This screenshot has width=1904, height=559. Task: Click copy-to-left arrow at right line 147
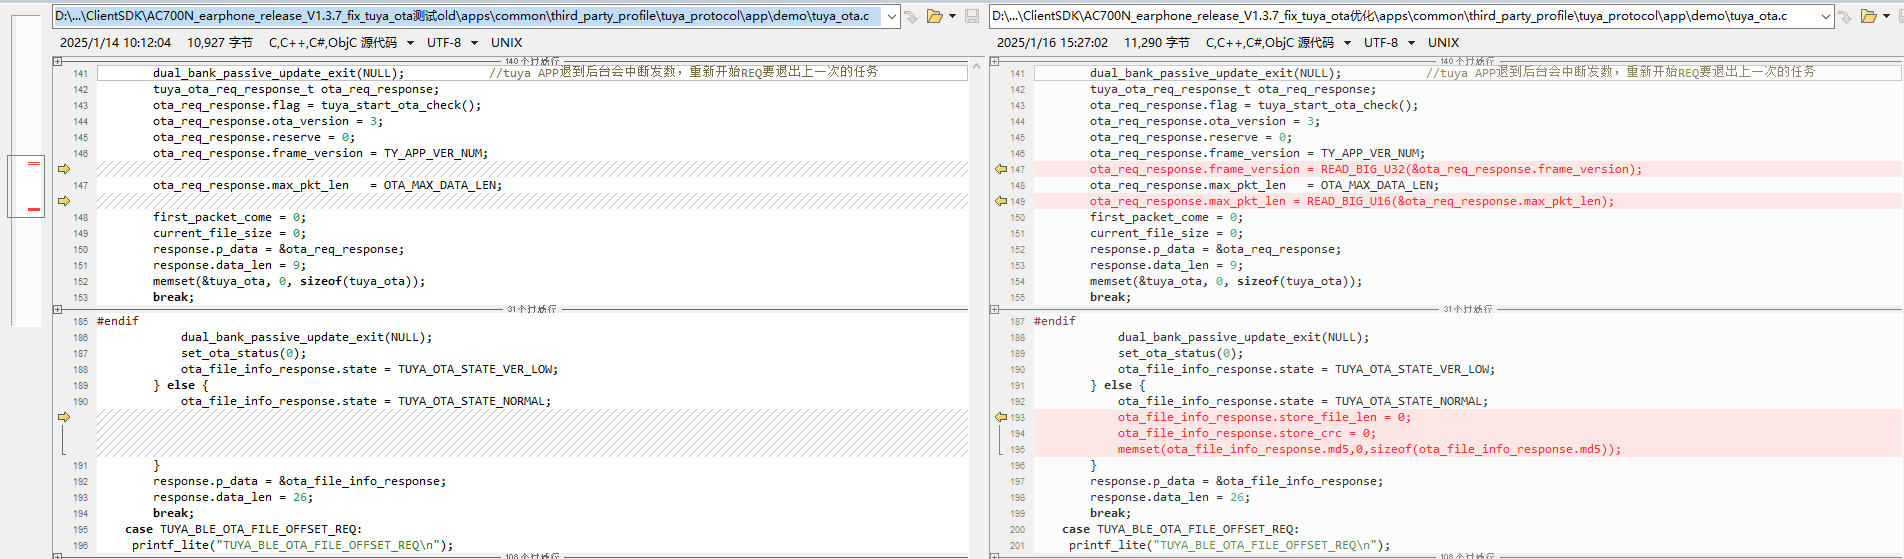(1001, 169)
